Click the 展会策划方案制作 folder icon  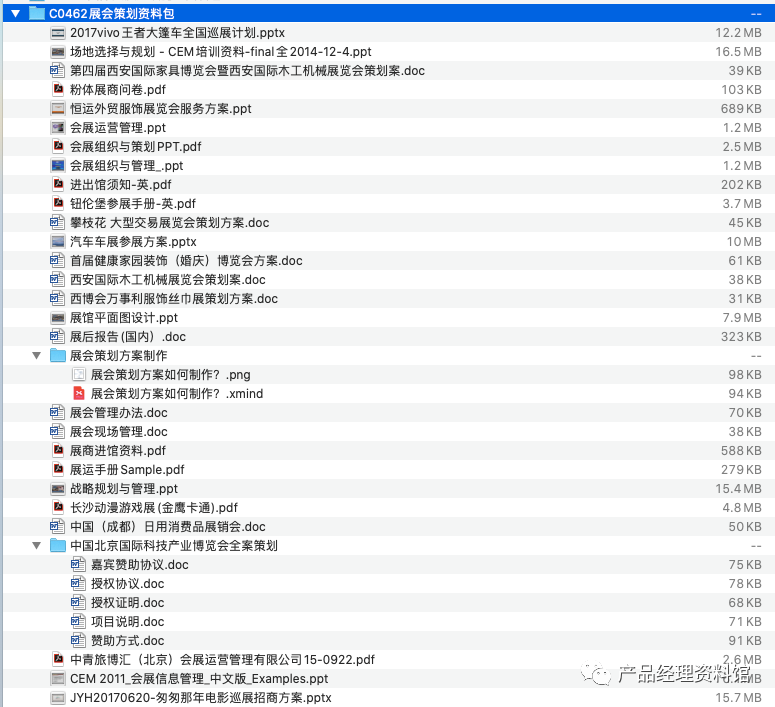click(58, 355)
